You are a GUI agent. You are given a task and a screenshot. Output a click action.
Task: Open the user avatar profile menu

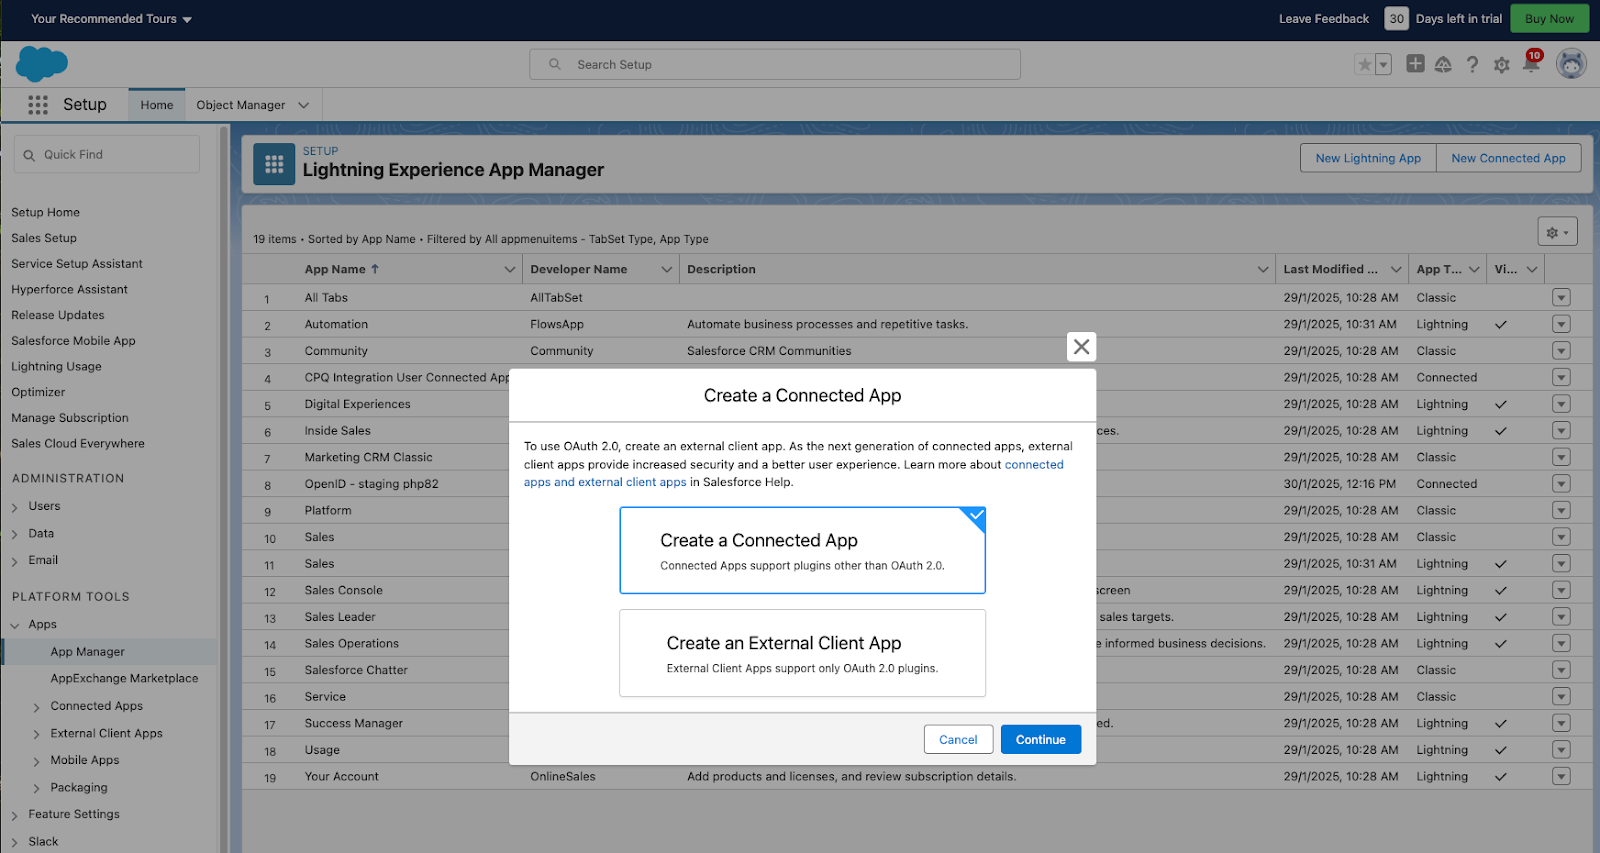1571,64
